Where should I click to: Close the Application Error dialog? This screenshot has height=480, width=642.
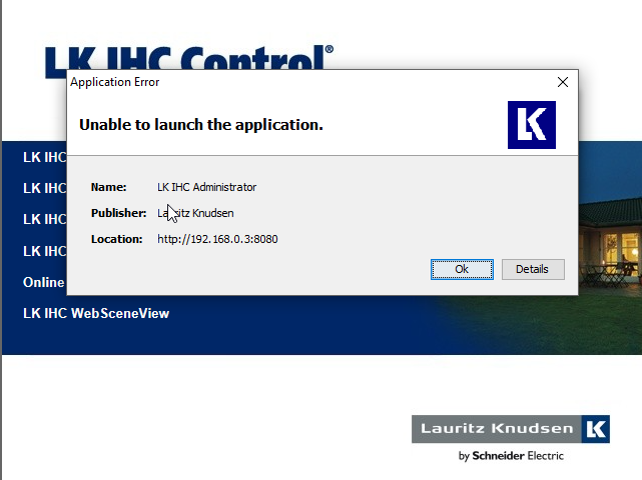coord(563,82)
